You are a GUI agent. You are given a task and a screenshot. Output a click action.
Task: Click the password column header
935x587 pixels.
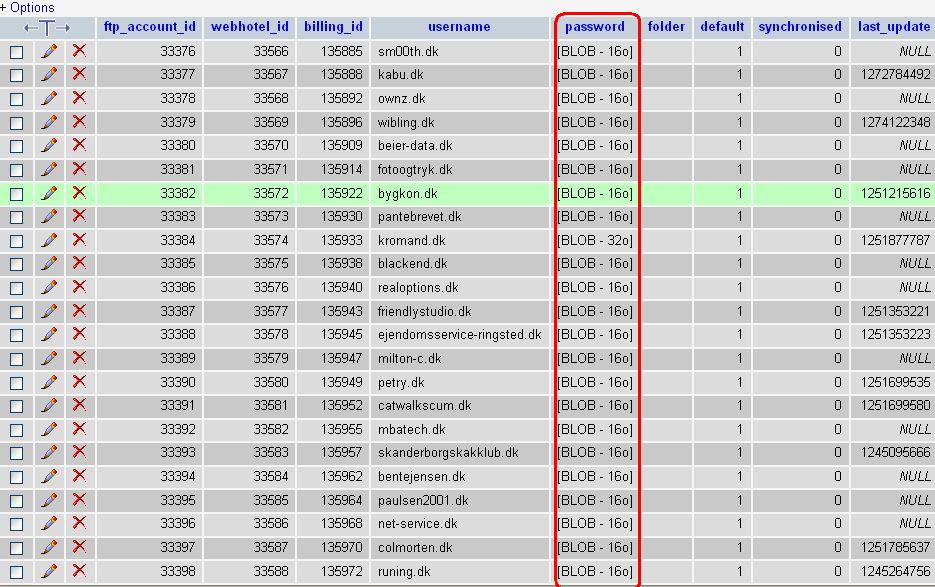[x=595, y=27]
